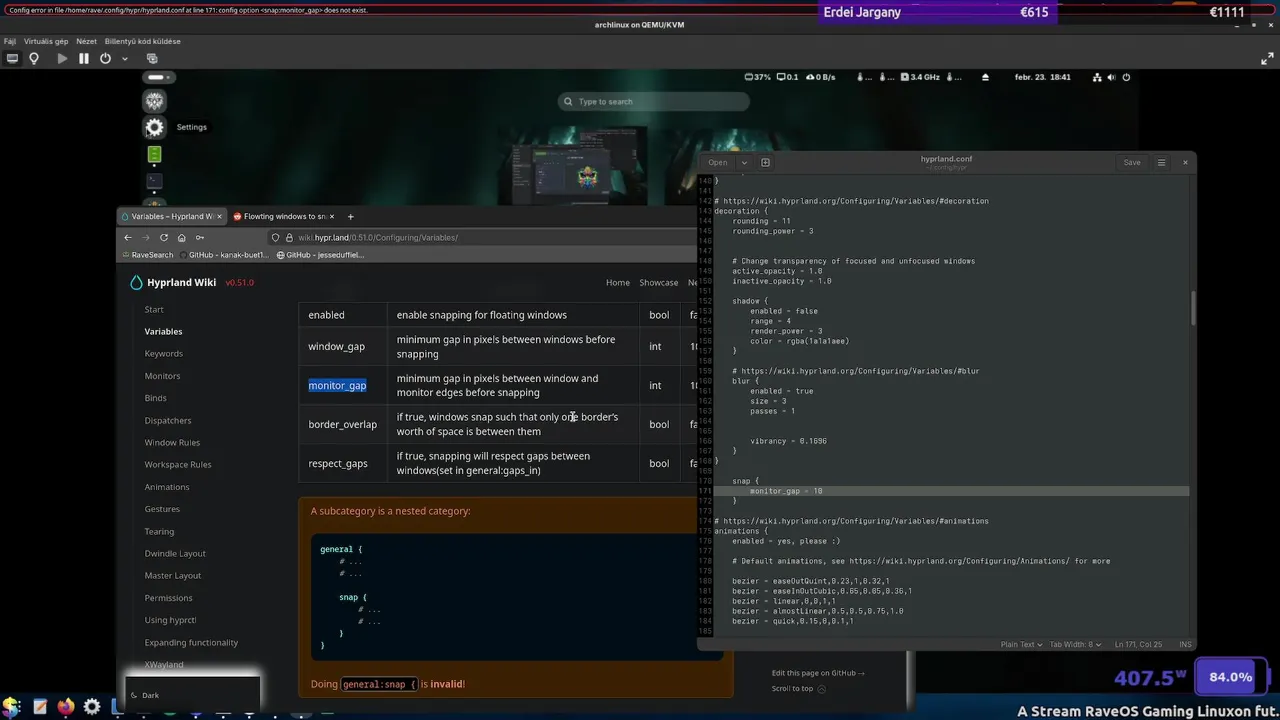Select Animations in wiki sidebar

point(167,487)
